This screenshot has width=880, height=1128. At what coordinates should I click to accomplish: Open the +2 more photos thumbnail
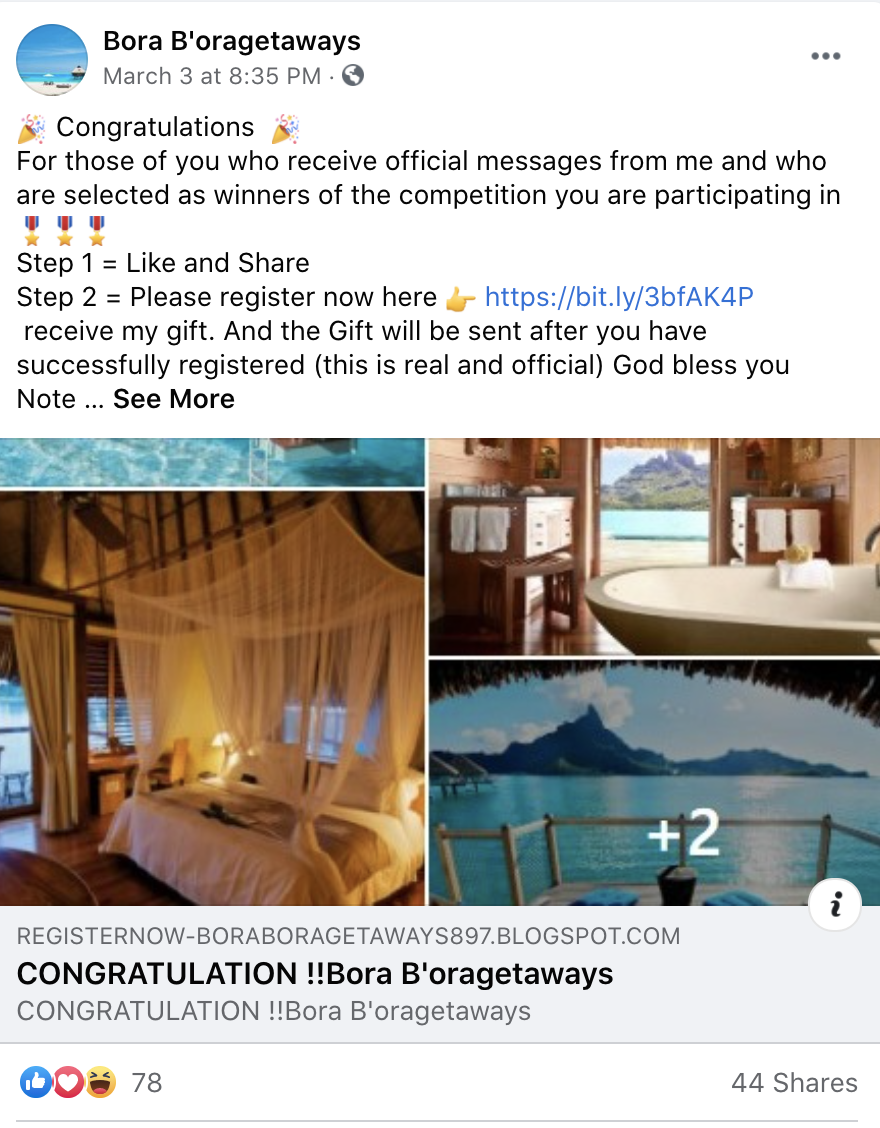click(654, 783)
